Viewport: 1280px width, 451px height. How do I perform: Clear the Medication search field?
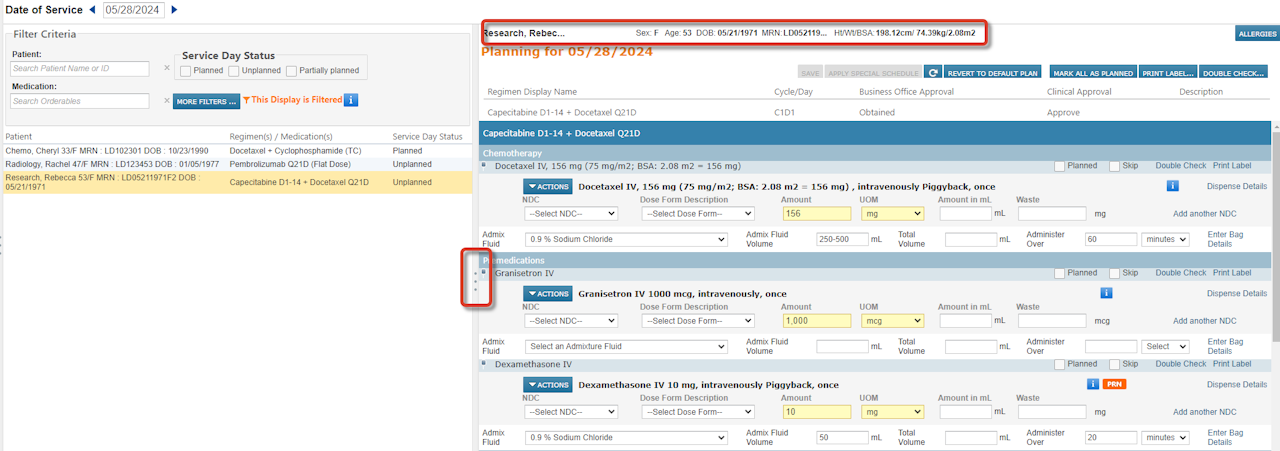[167, 101]
